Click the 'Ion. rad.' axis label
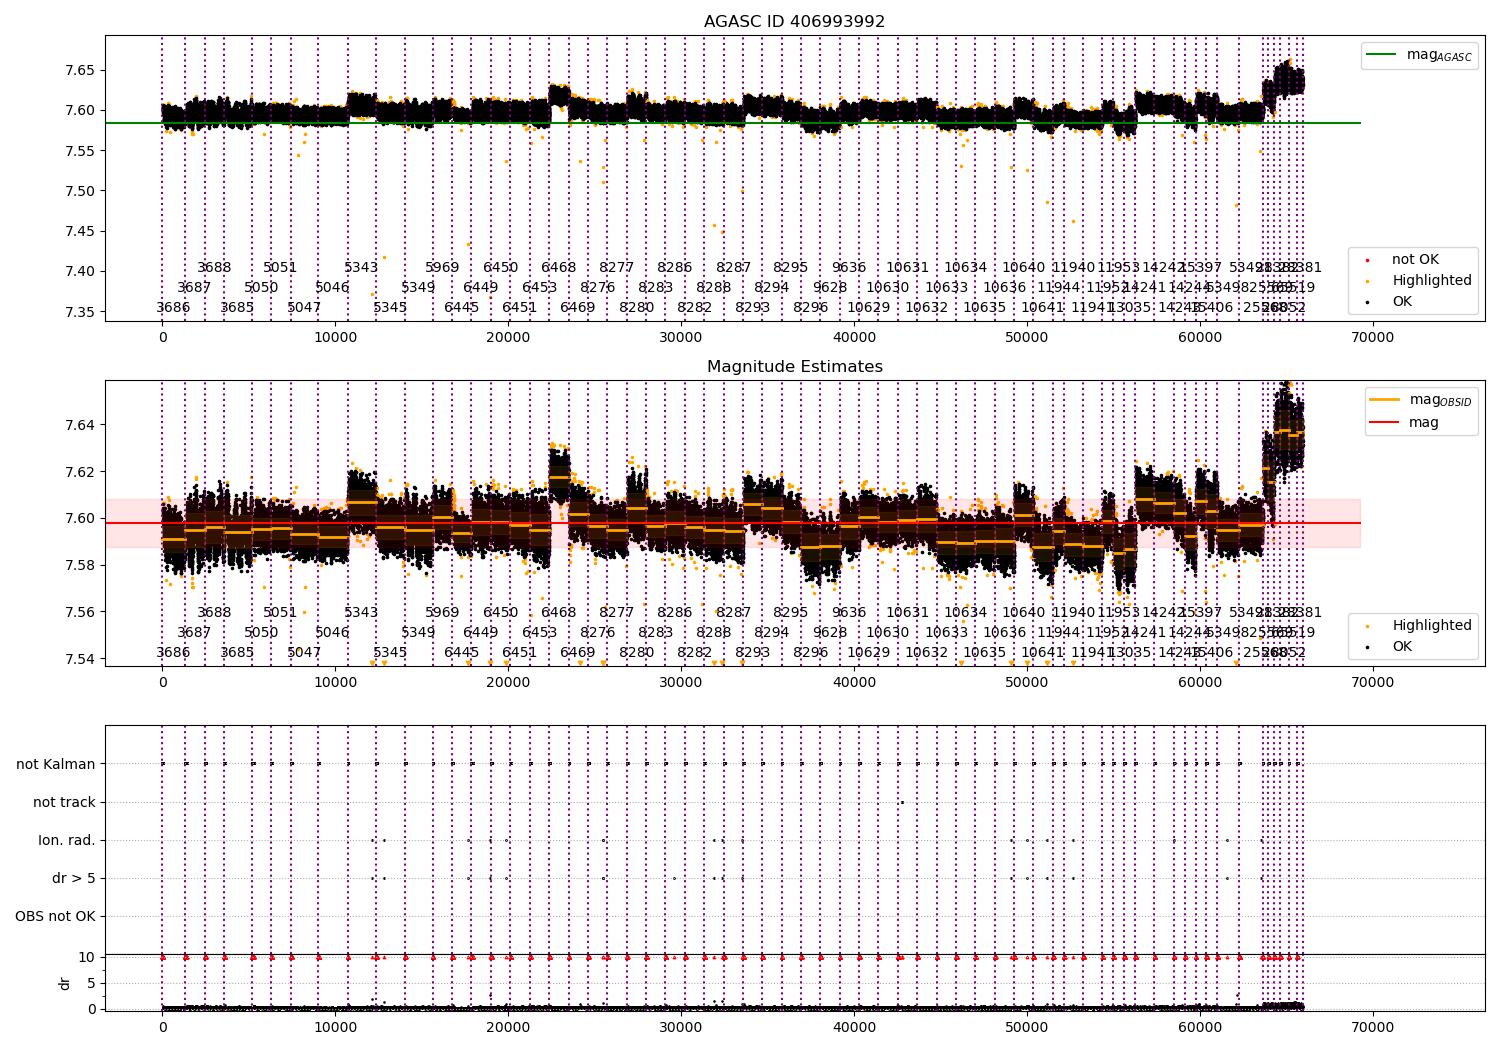 pyautogui.click(x=67, y=840)
